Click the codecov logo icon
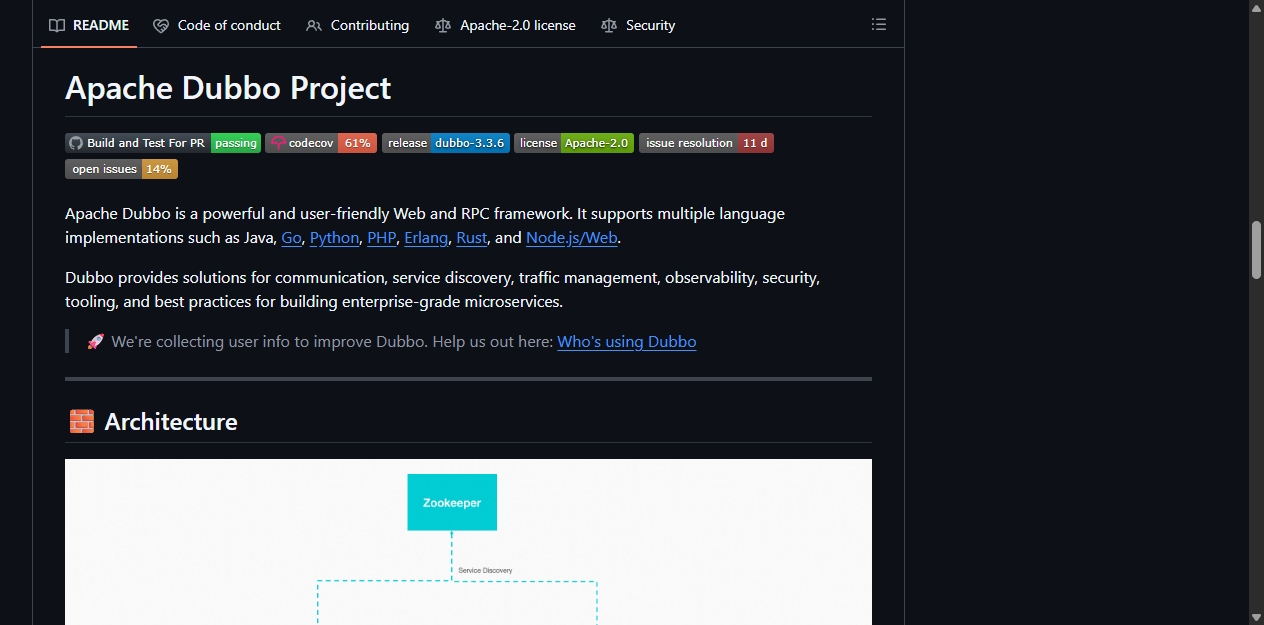The height and width of the screenshot is (625, 1264). point(278,143)
